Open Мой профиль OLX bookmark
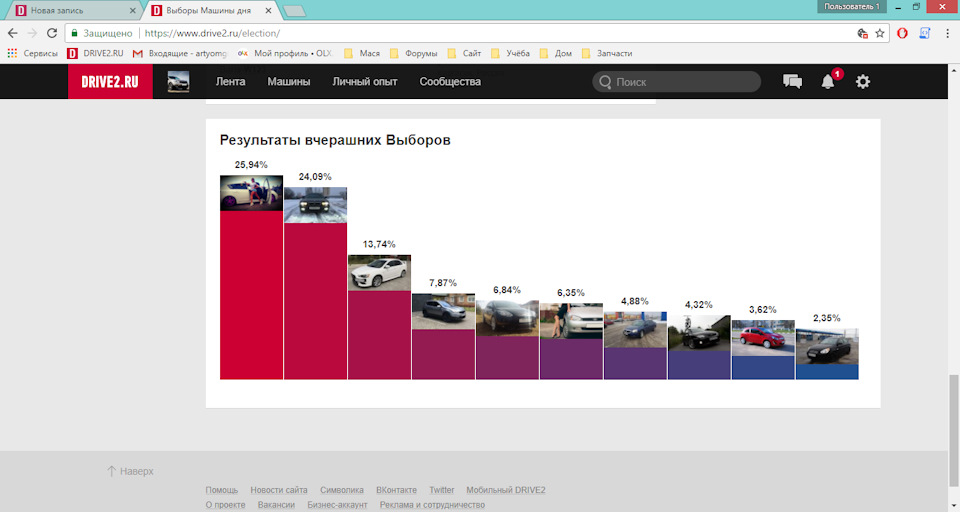 click(x=285, y=53)
